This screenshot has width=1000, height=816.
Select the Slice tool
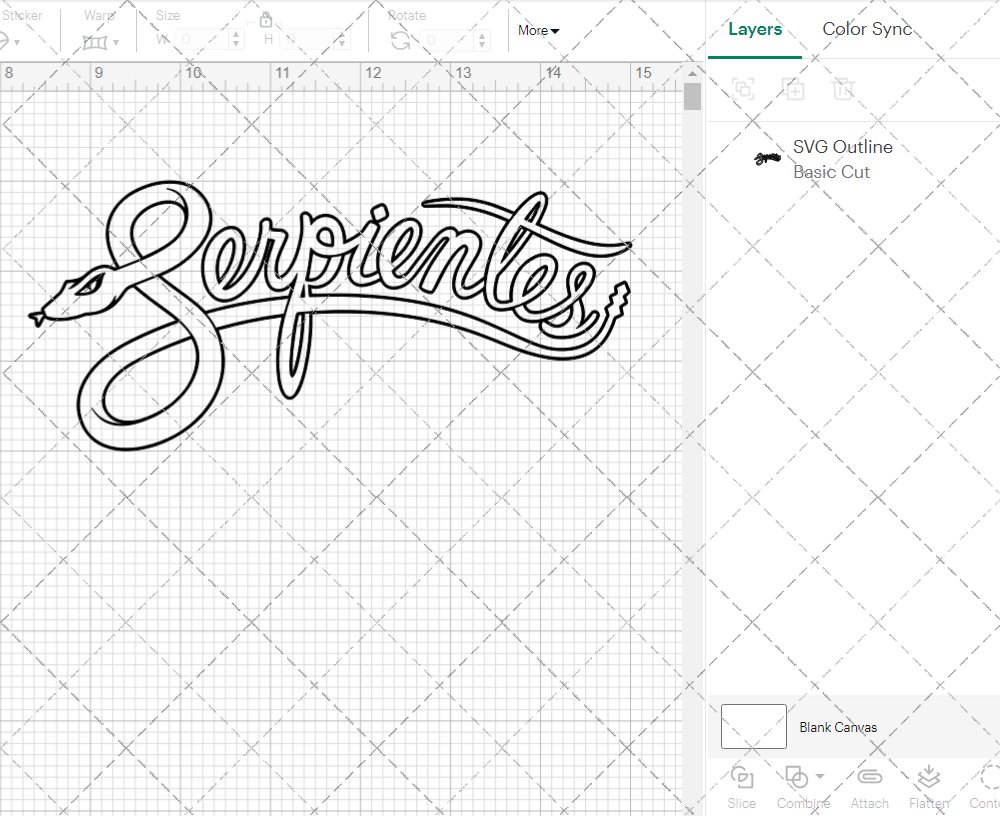click(741, 786)
